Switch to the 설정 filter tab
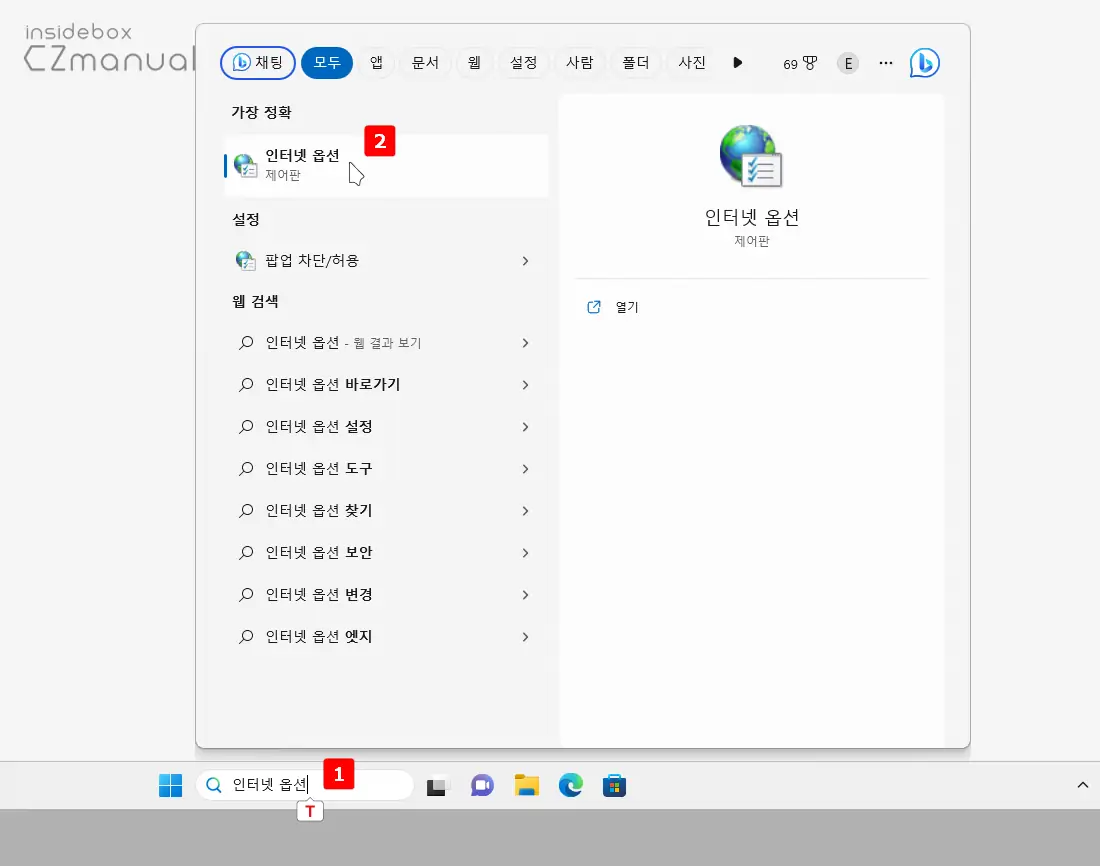1100x866 pixels. [x=524, y=62]
